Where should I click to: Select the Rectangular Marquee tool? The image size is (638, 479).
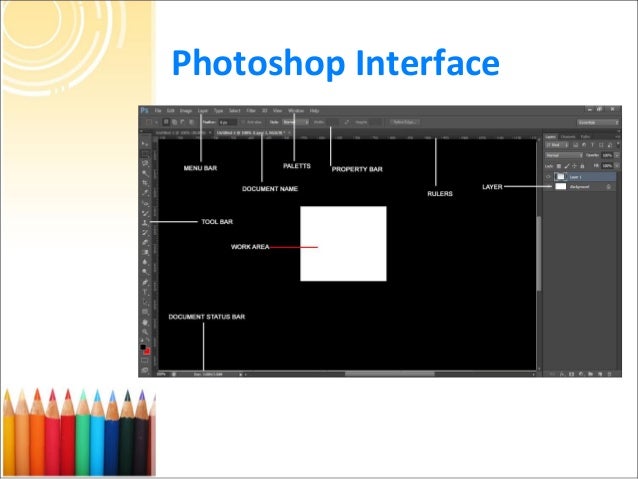[144, 154]
